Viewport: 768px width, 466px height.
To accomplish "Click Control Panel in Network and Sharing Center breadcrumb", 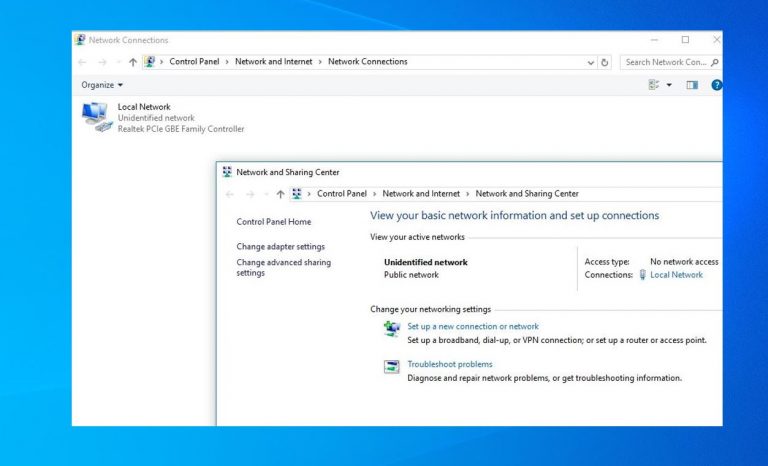I will point(342,194).
